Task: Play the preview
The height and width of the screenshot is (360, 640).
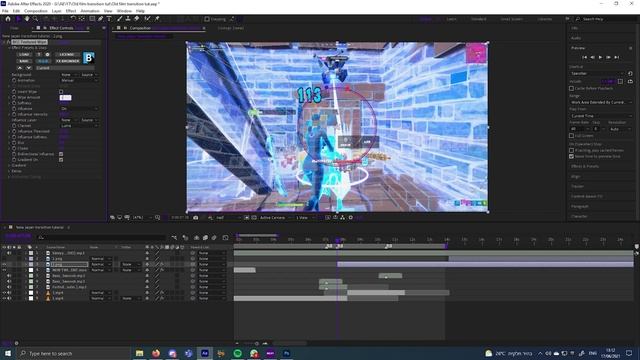Action: pos(600,58)
